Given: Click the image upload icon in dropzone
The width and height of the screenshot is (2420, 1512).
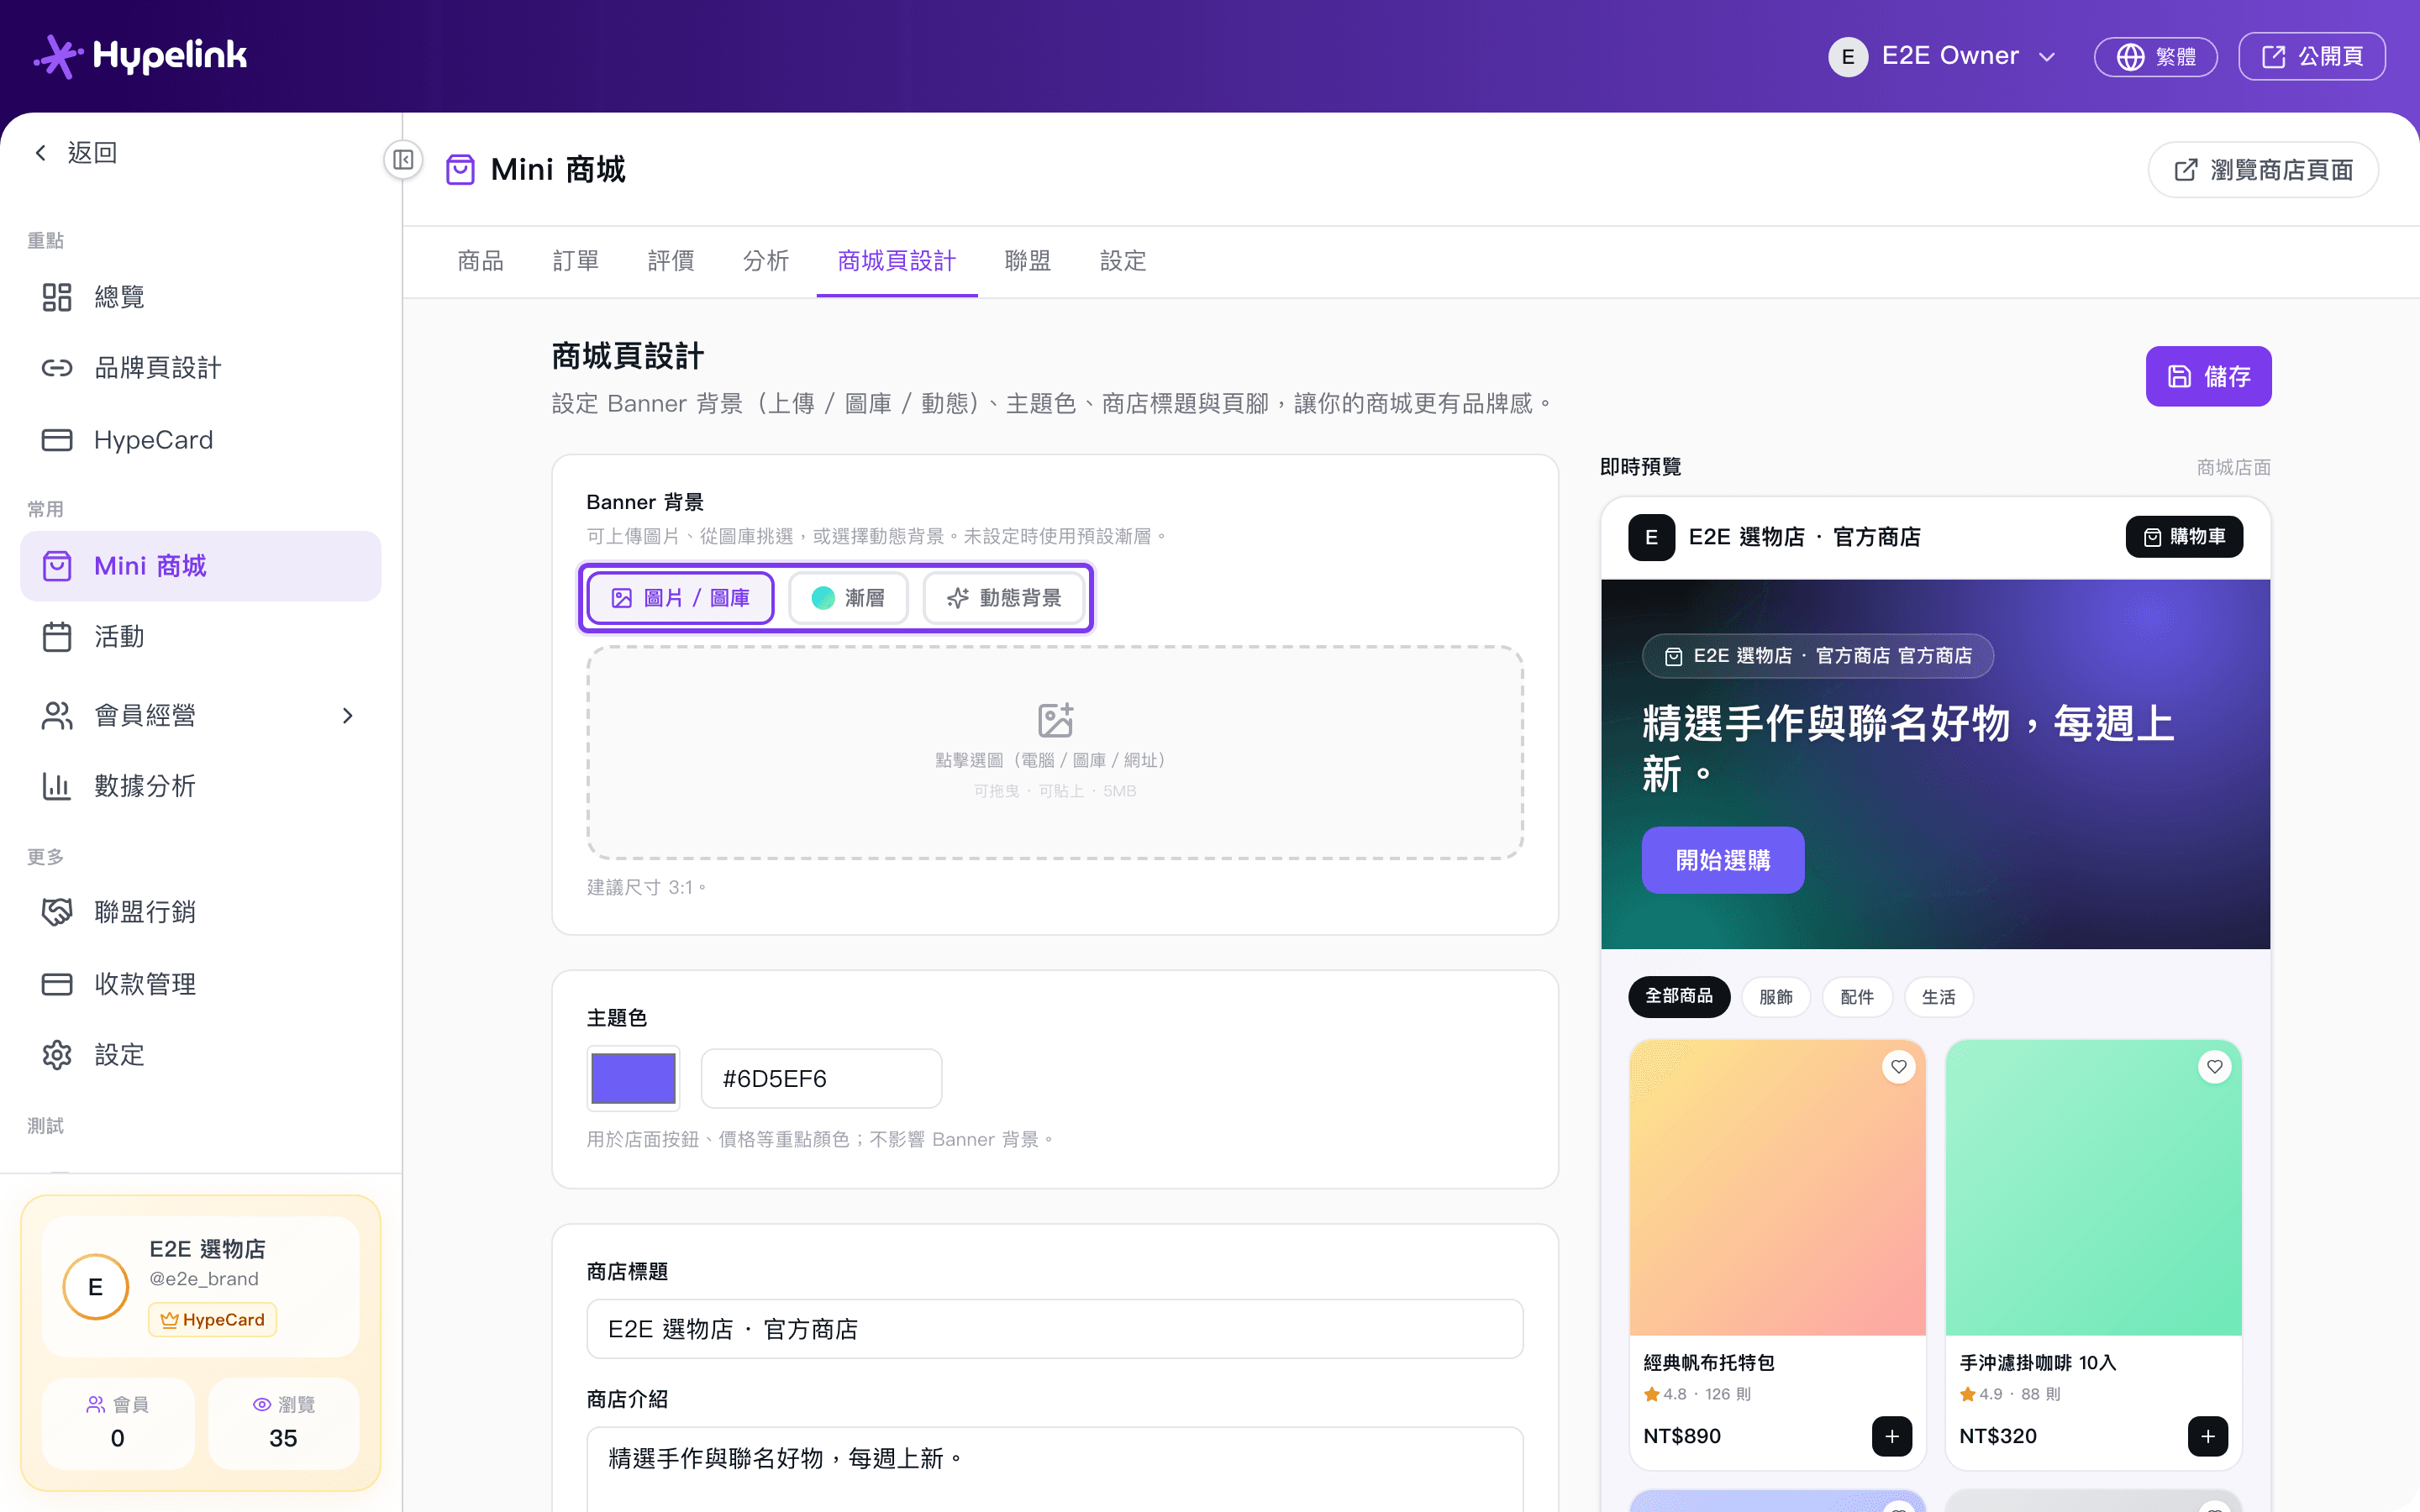Looking at the screenshot, I should (x=1055, y=720).
